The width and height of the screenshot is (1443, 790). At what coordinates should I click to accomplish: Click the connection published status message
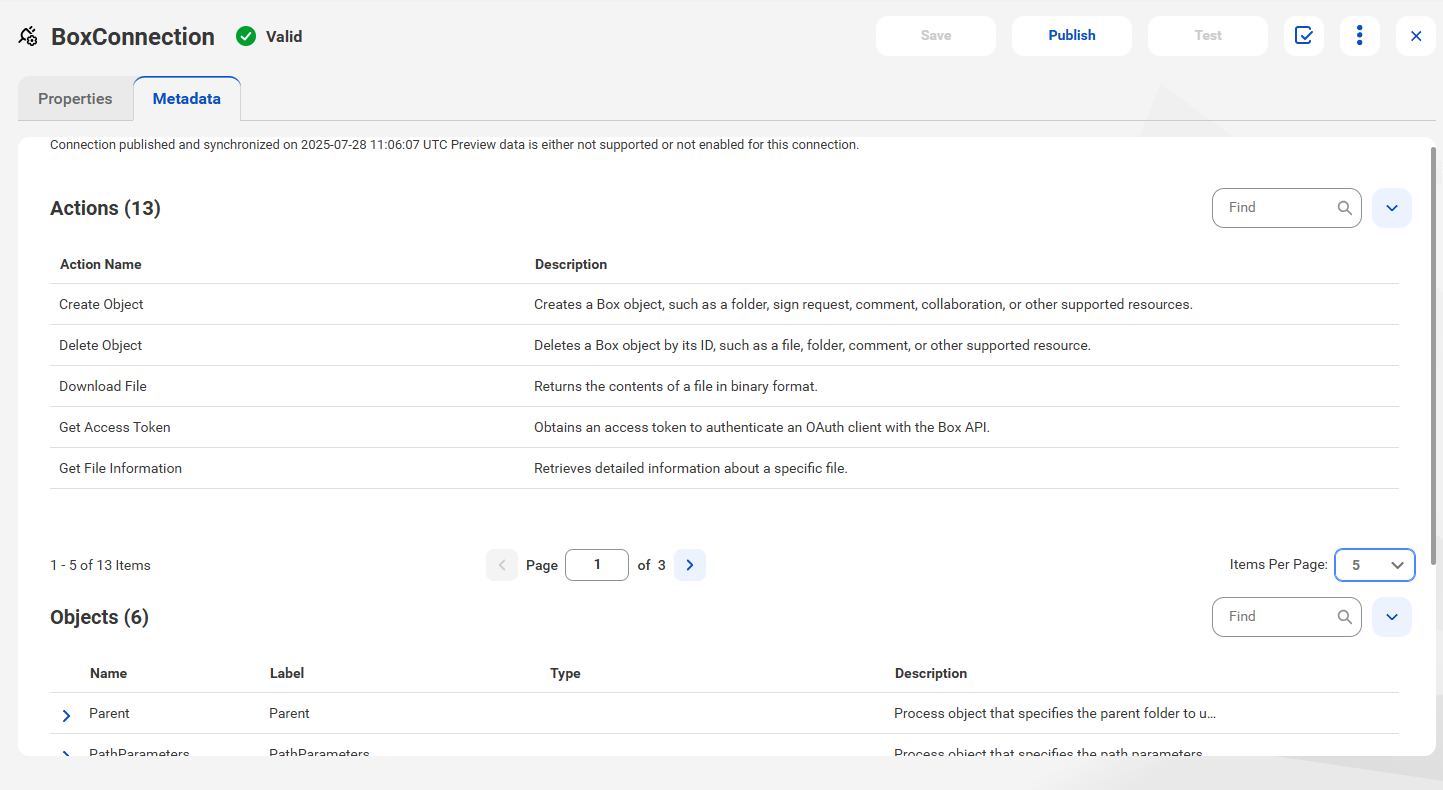(x=454, y=145)
